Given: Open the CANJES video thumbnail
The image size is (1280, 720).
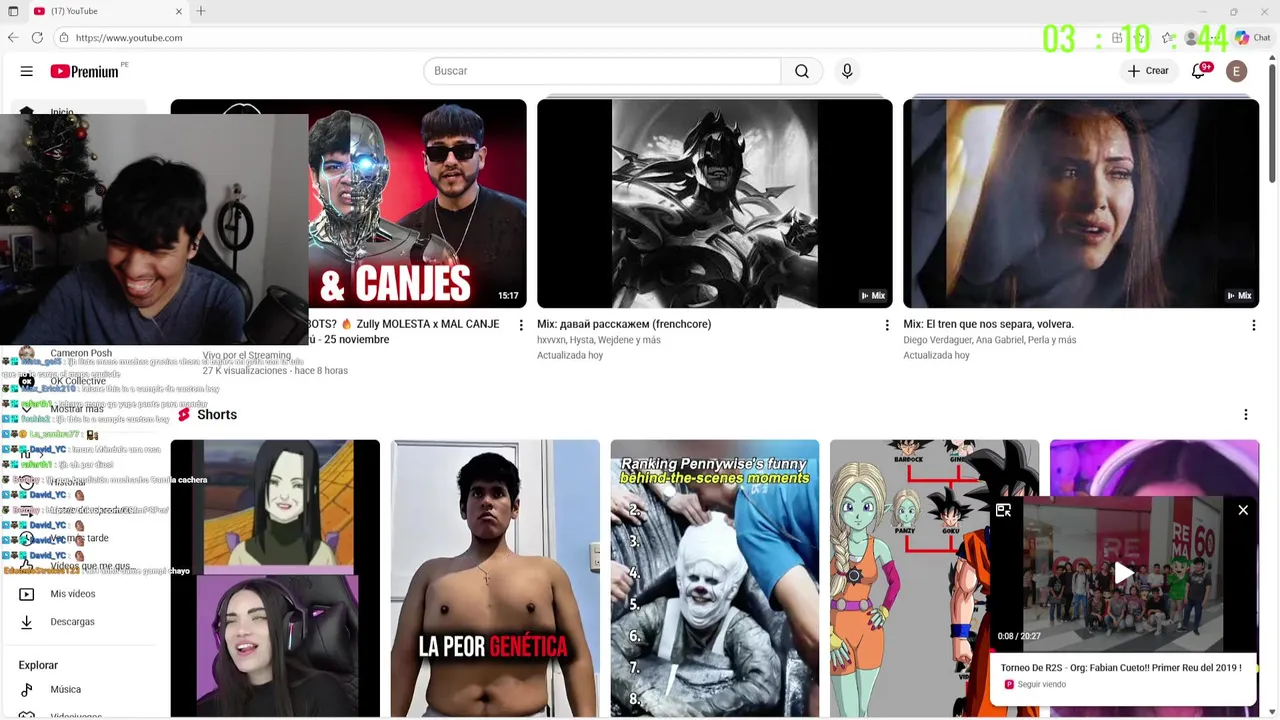Looking at the screenshot, I should tap(417, 203).
